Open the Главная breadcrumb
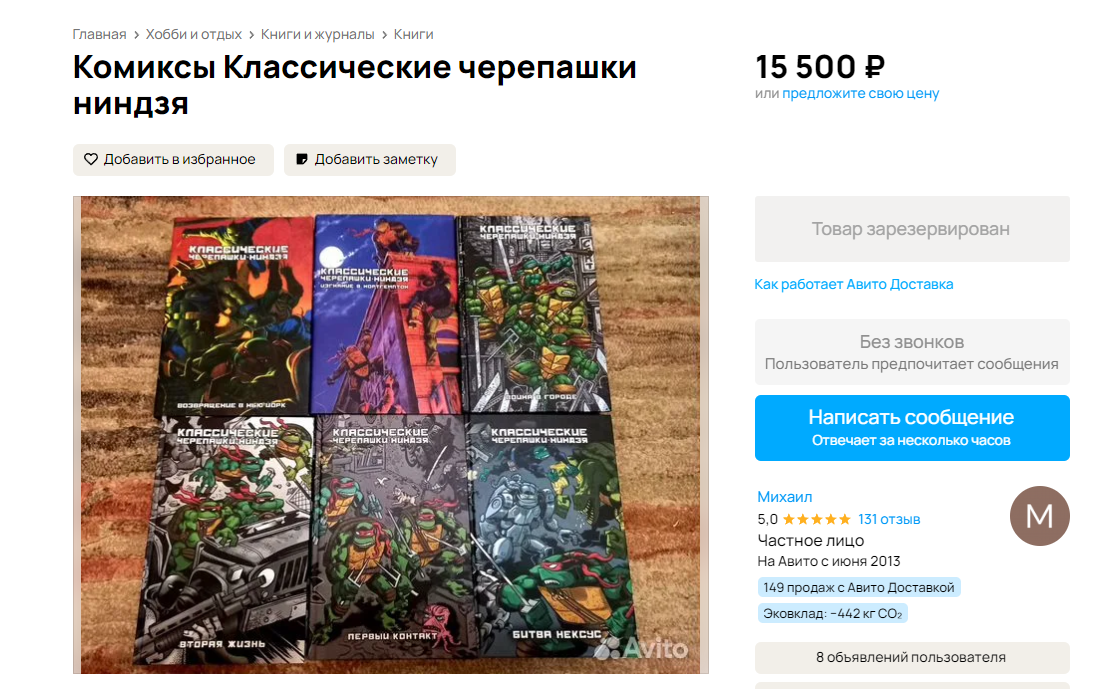This screenshot has width=1111, height=689. click(x=99, y=34)
